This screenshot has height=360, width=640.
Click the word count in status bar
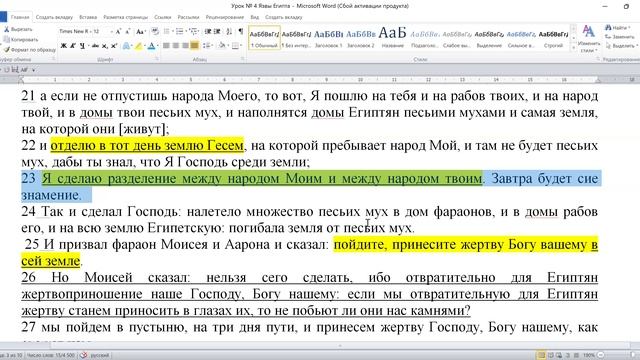coord(51,355)
